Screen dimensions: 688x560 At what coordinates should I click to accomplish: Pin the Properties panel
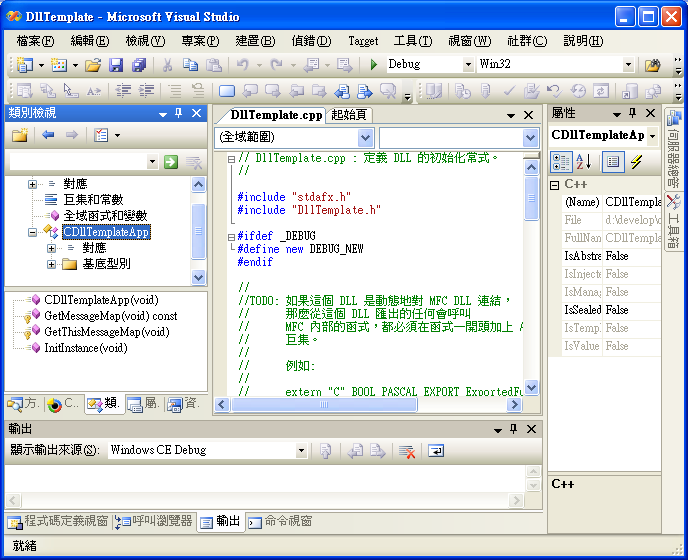632,113
